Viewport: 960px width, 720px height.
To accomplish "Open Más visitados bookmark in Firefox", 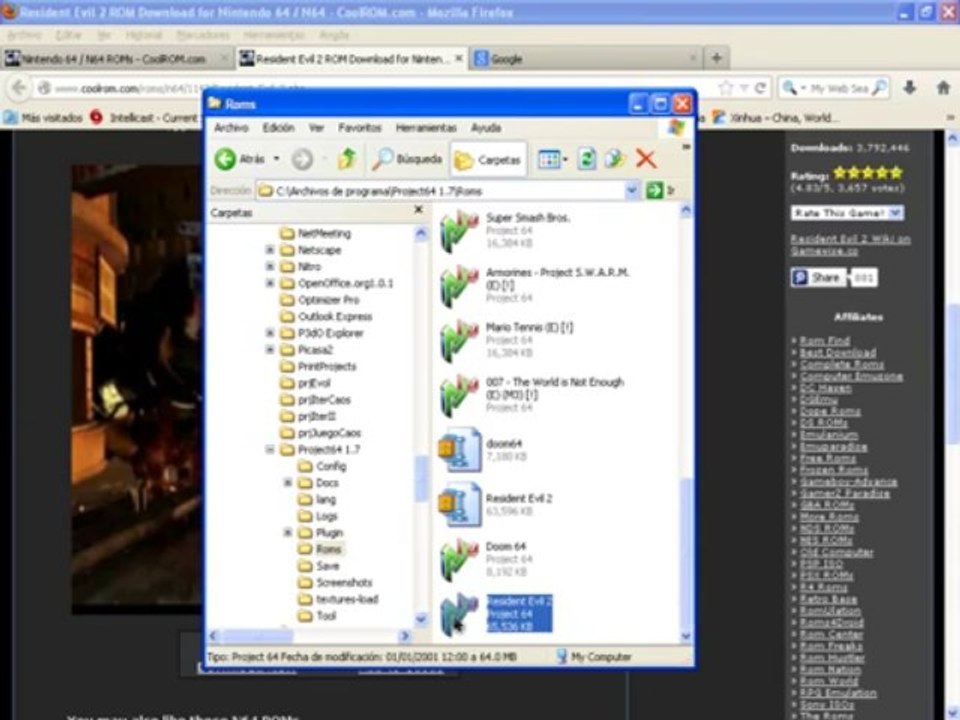I will [43, 118].
